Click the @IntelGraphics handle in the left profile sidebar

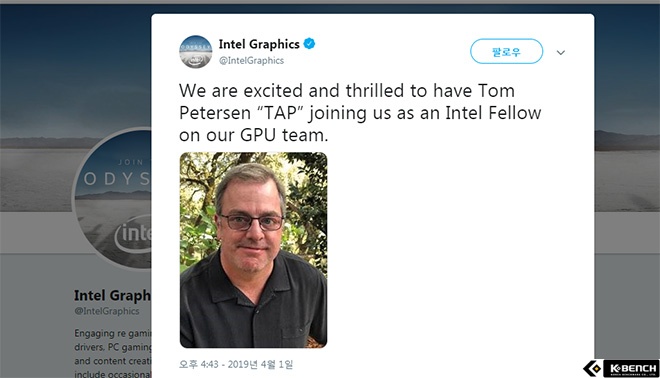pos(107,311)
